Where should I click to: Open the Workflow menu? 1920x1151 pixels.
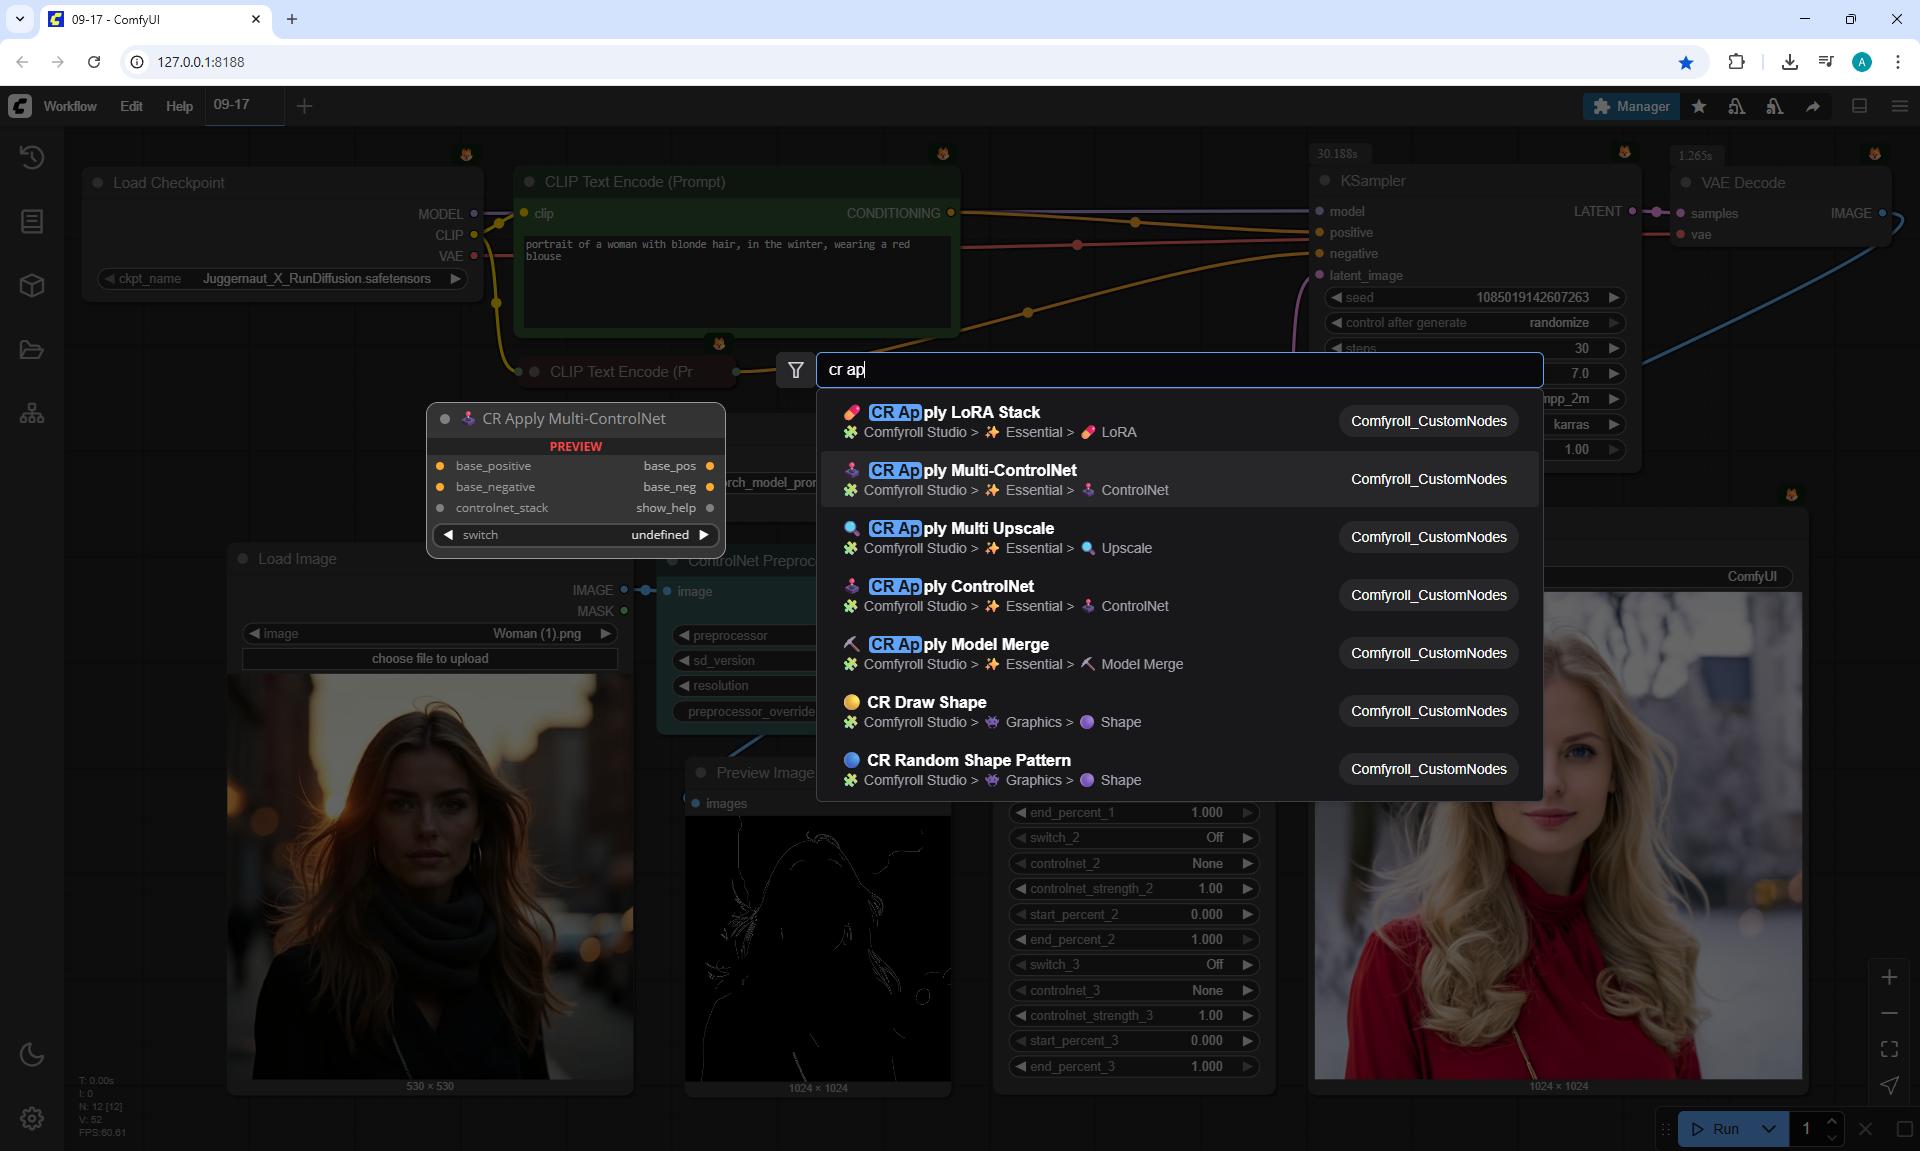pos(70,106)
